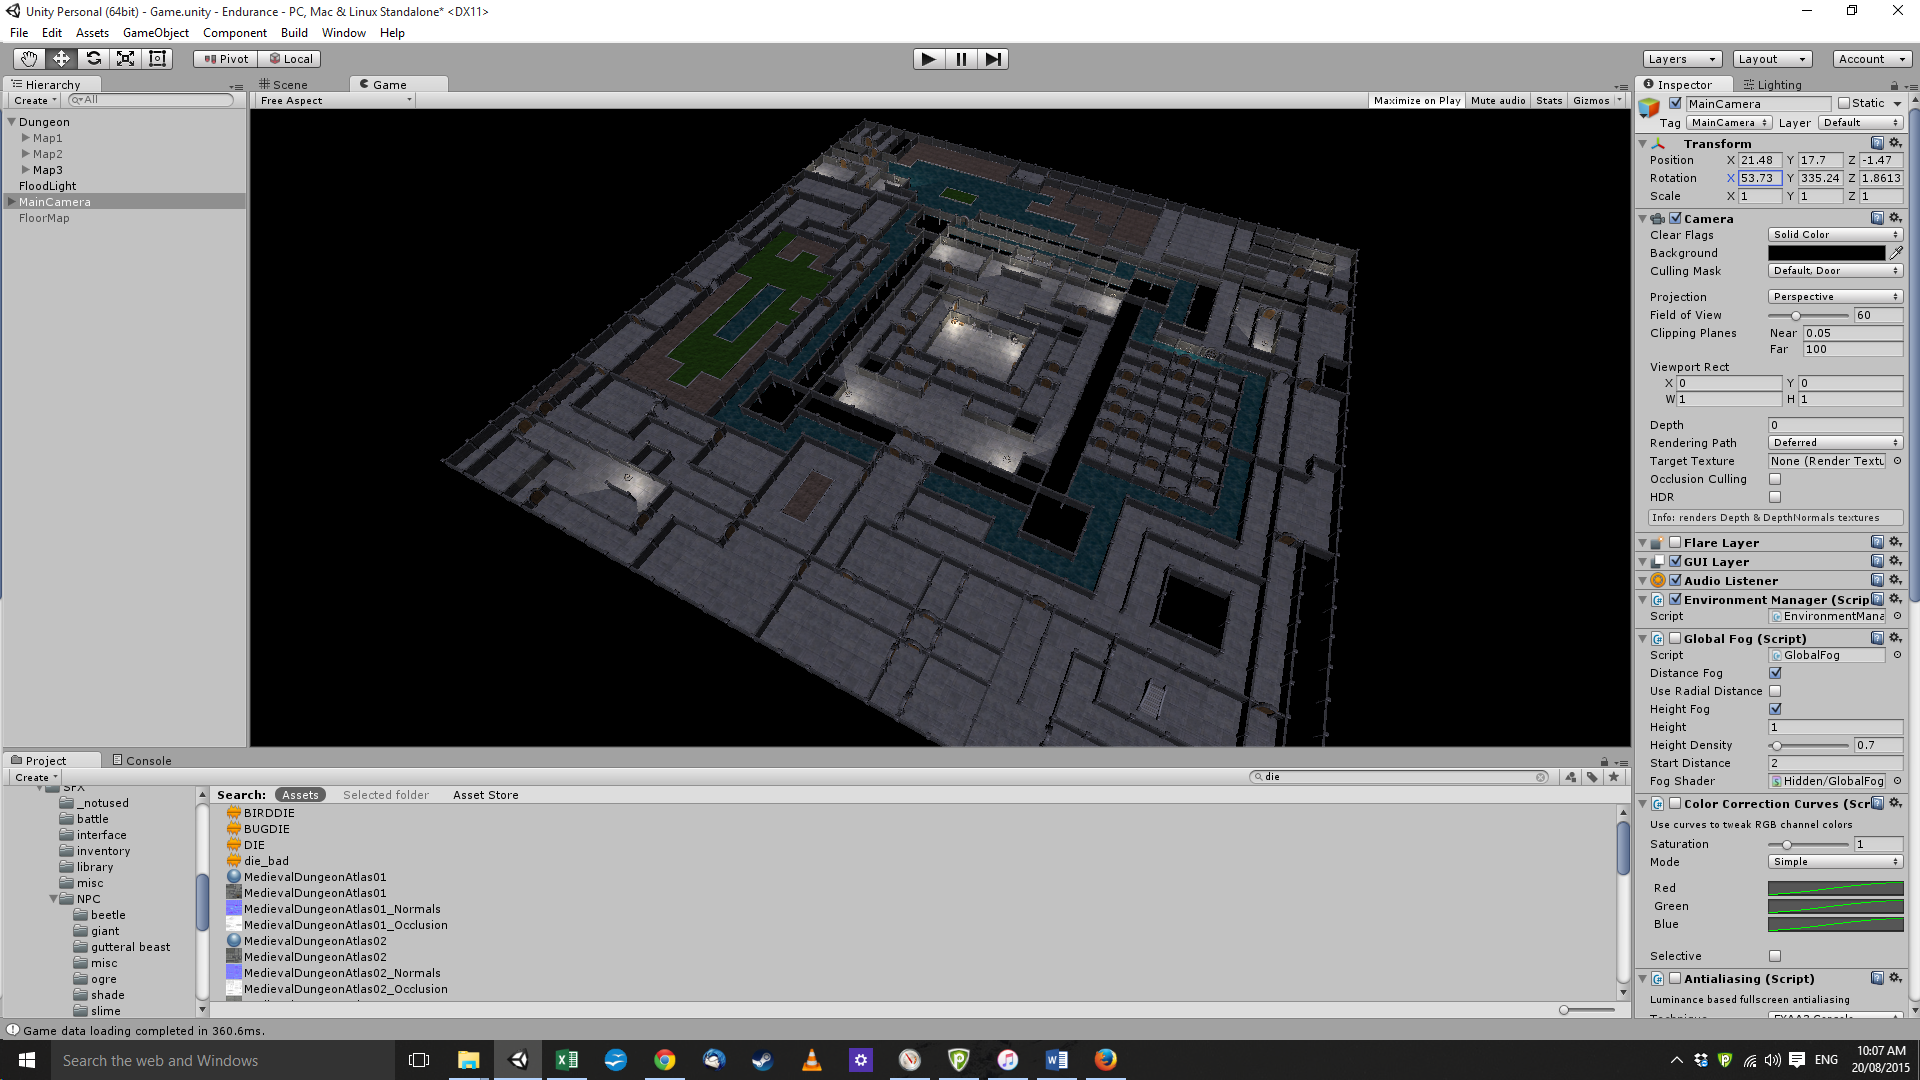Open Steam from the taskbar

click(763, 1060)
